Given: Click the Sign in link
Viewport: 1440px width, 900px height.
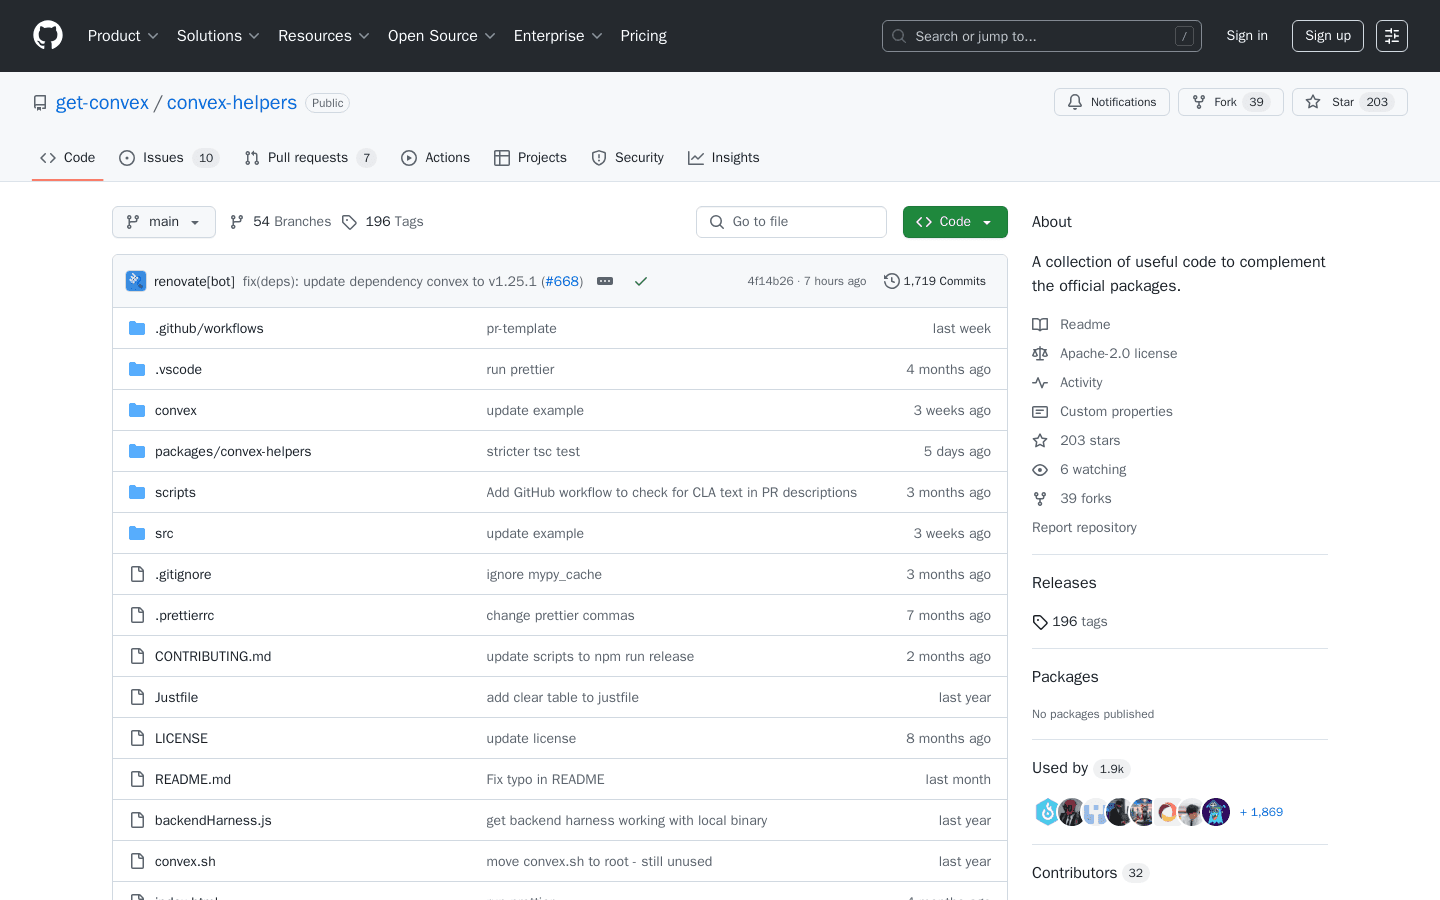Looking at the screenshot, I should (x=1247, y=36).
